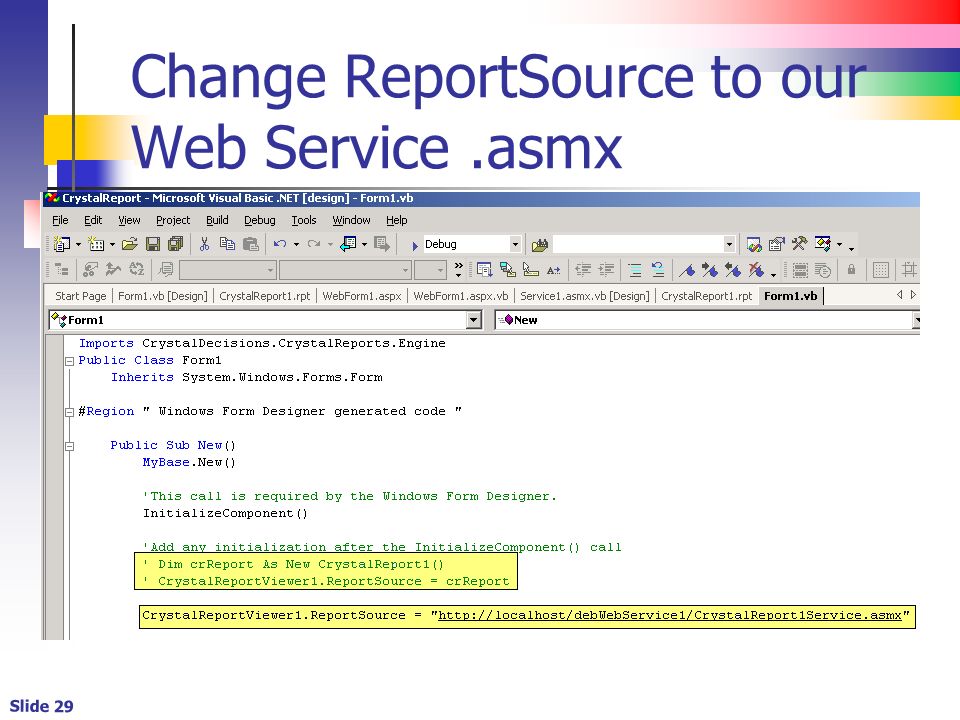Open the Find combo box dropdown arrow
Viewport: 960px width, 720px height.
(729, 244)
